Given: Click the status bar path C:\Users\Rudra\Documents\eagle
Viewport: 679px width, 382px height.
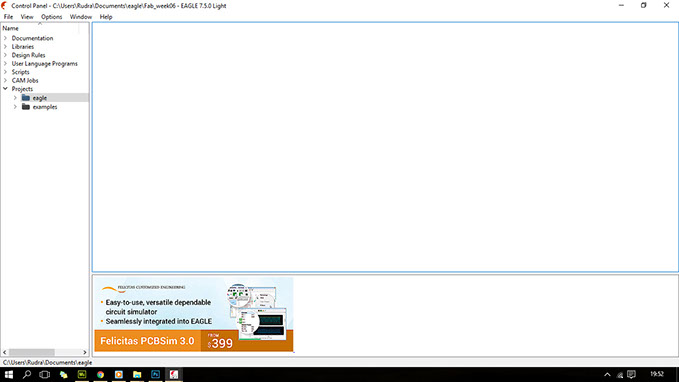Looking at the screenshot, I should 48,363.
